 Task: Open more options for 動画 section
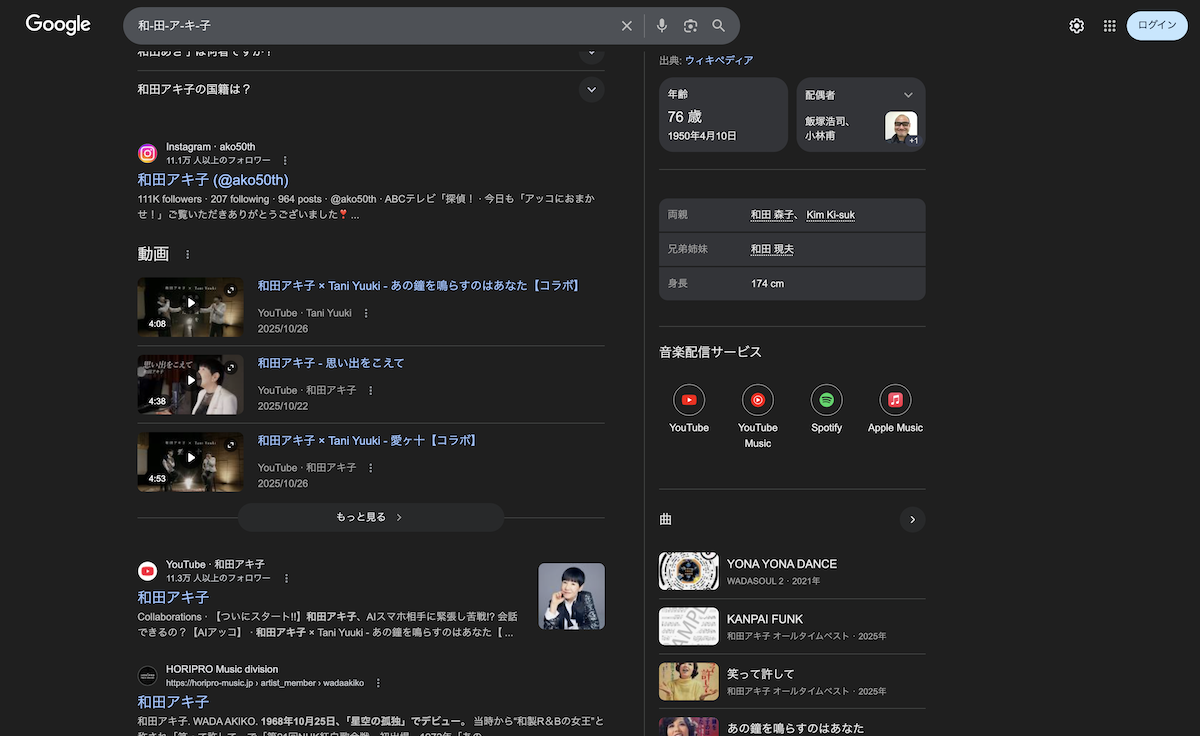tap(187, 255)
